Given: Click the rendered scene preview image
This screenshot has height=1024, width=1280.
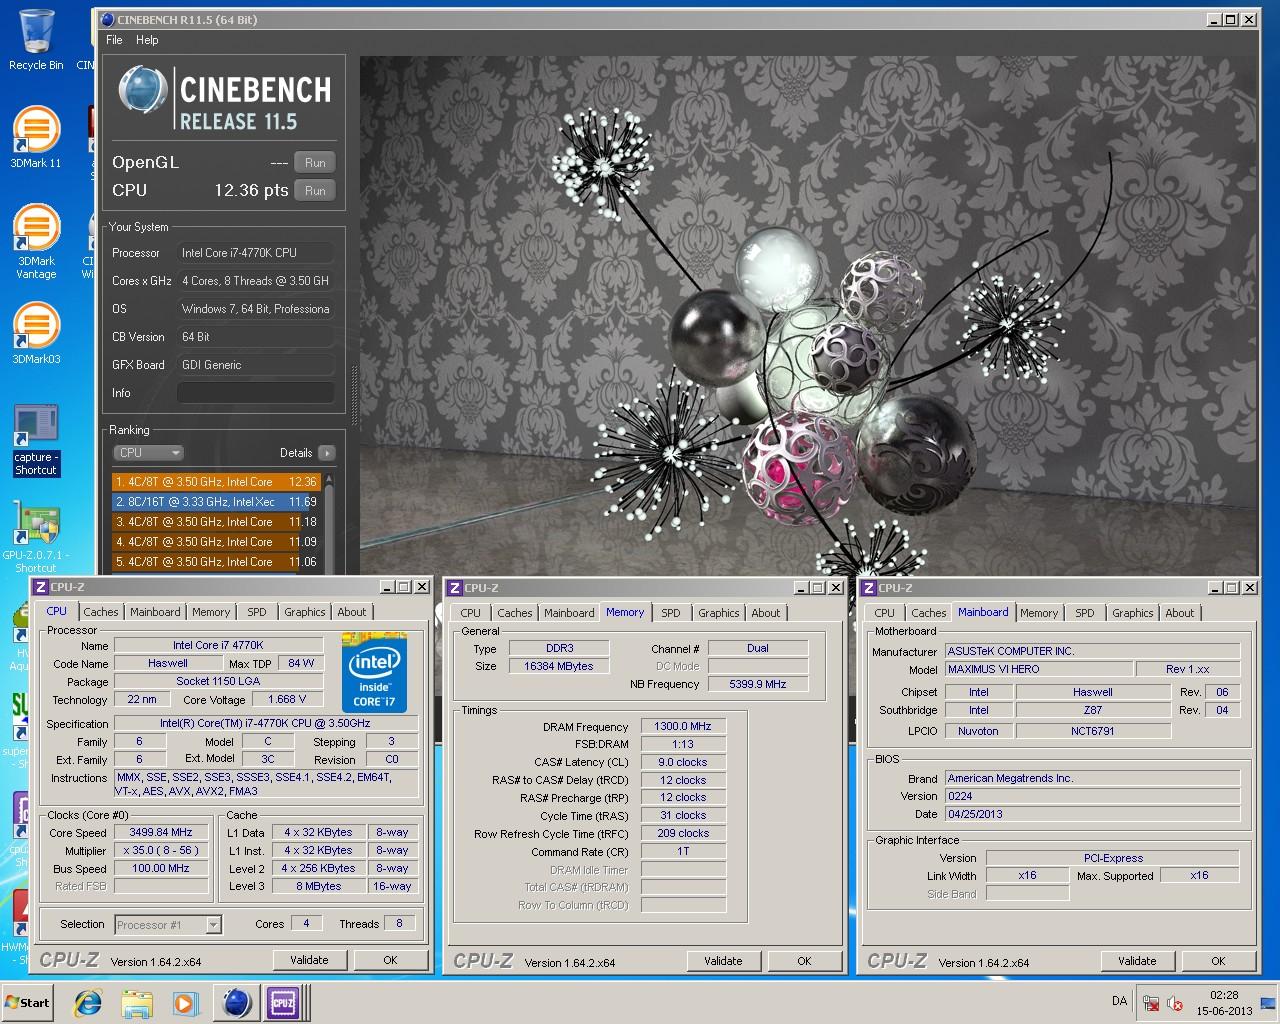Looking at the screenshot, I should click(x=808, y=315).
